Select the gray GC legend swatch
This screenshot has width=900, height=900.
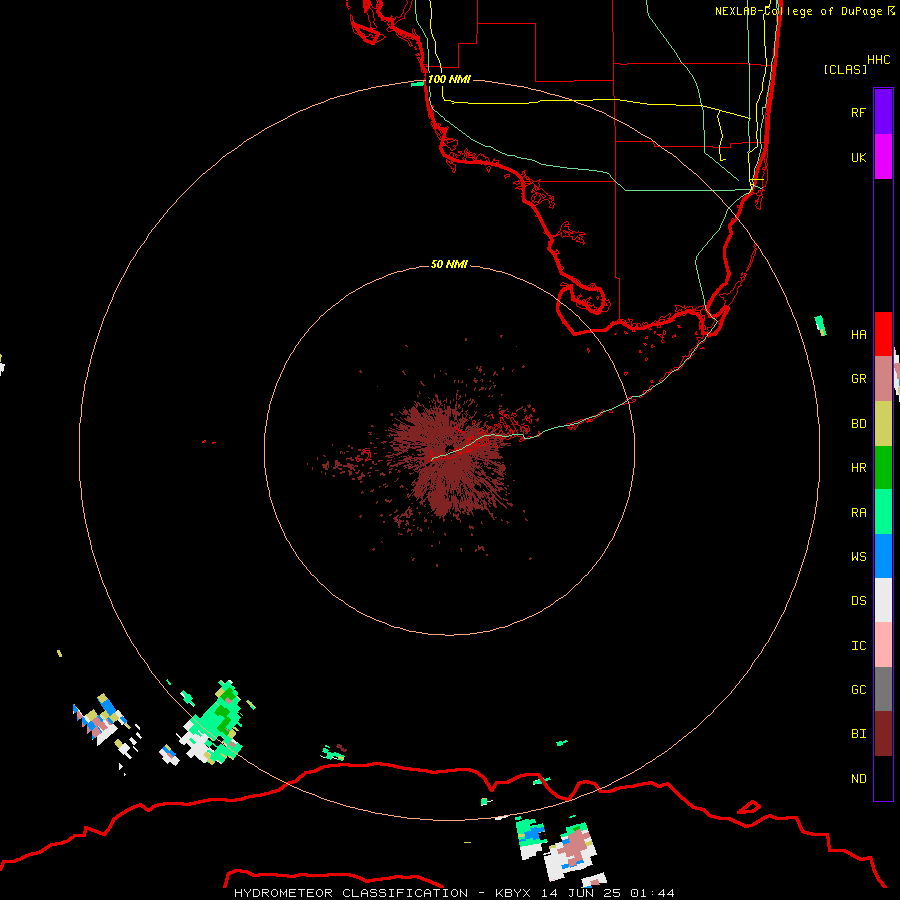[x=883, y=689]
